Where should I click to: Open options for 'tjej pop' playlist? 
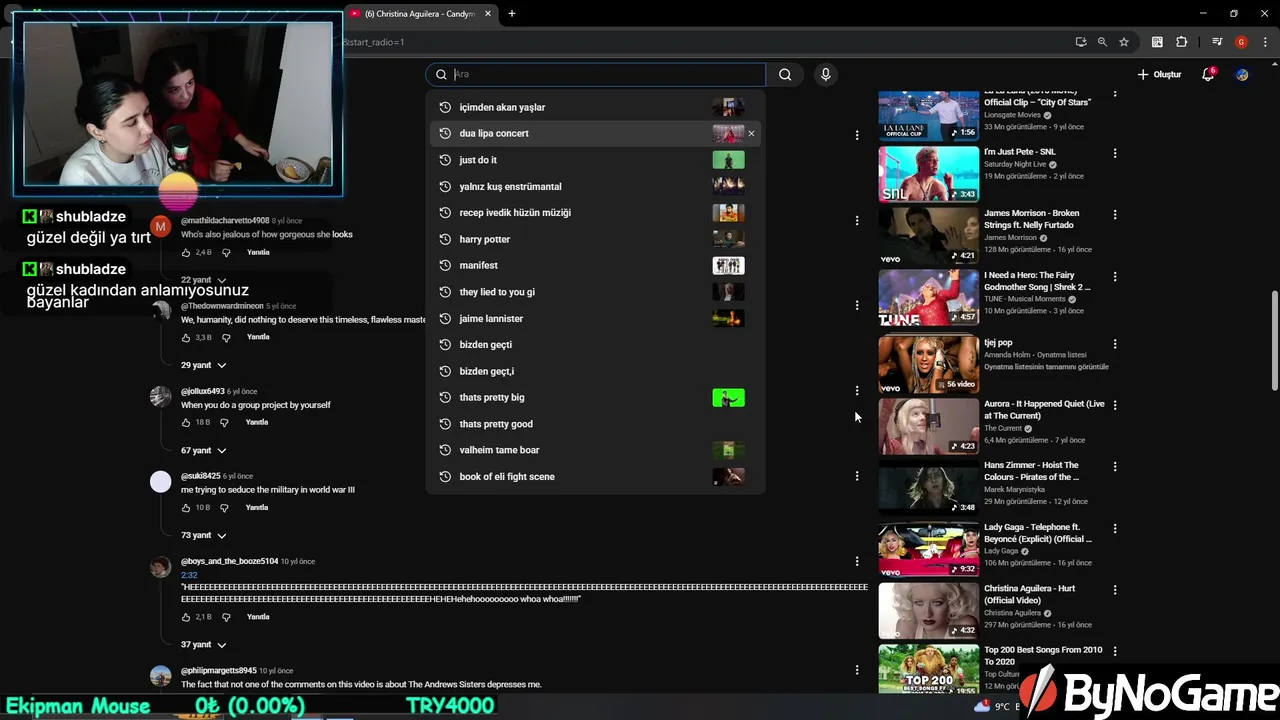(x=1115, y=344)
